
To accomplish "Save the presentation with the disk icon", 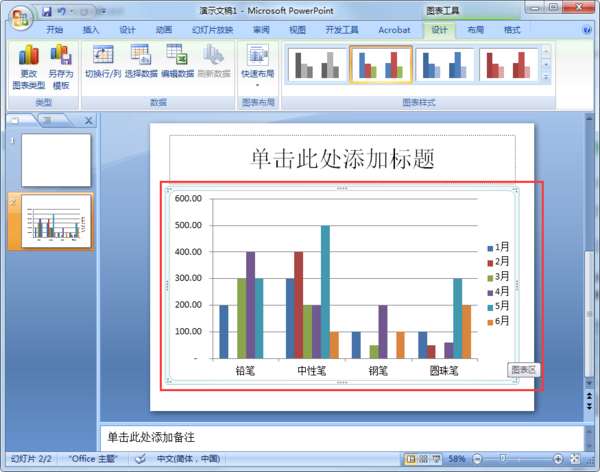I will tap(47, 11).
